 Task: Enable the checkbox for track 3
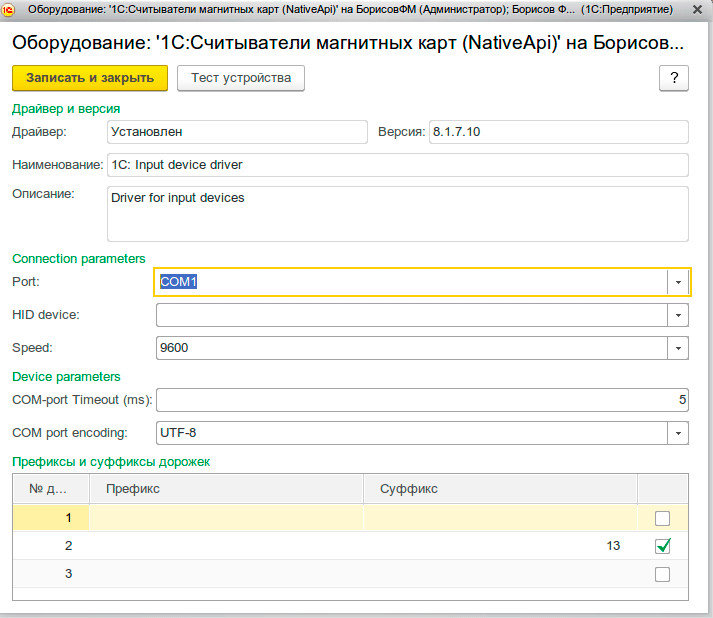click(662, 574)
